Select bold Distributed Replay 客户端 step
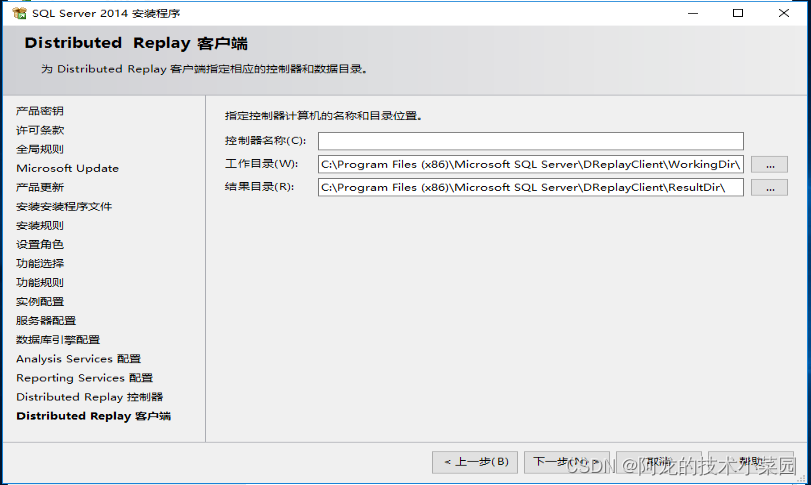This screenshot has width=811, height=485. pos(94,416)
